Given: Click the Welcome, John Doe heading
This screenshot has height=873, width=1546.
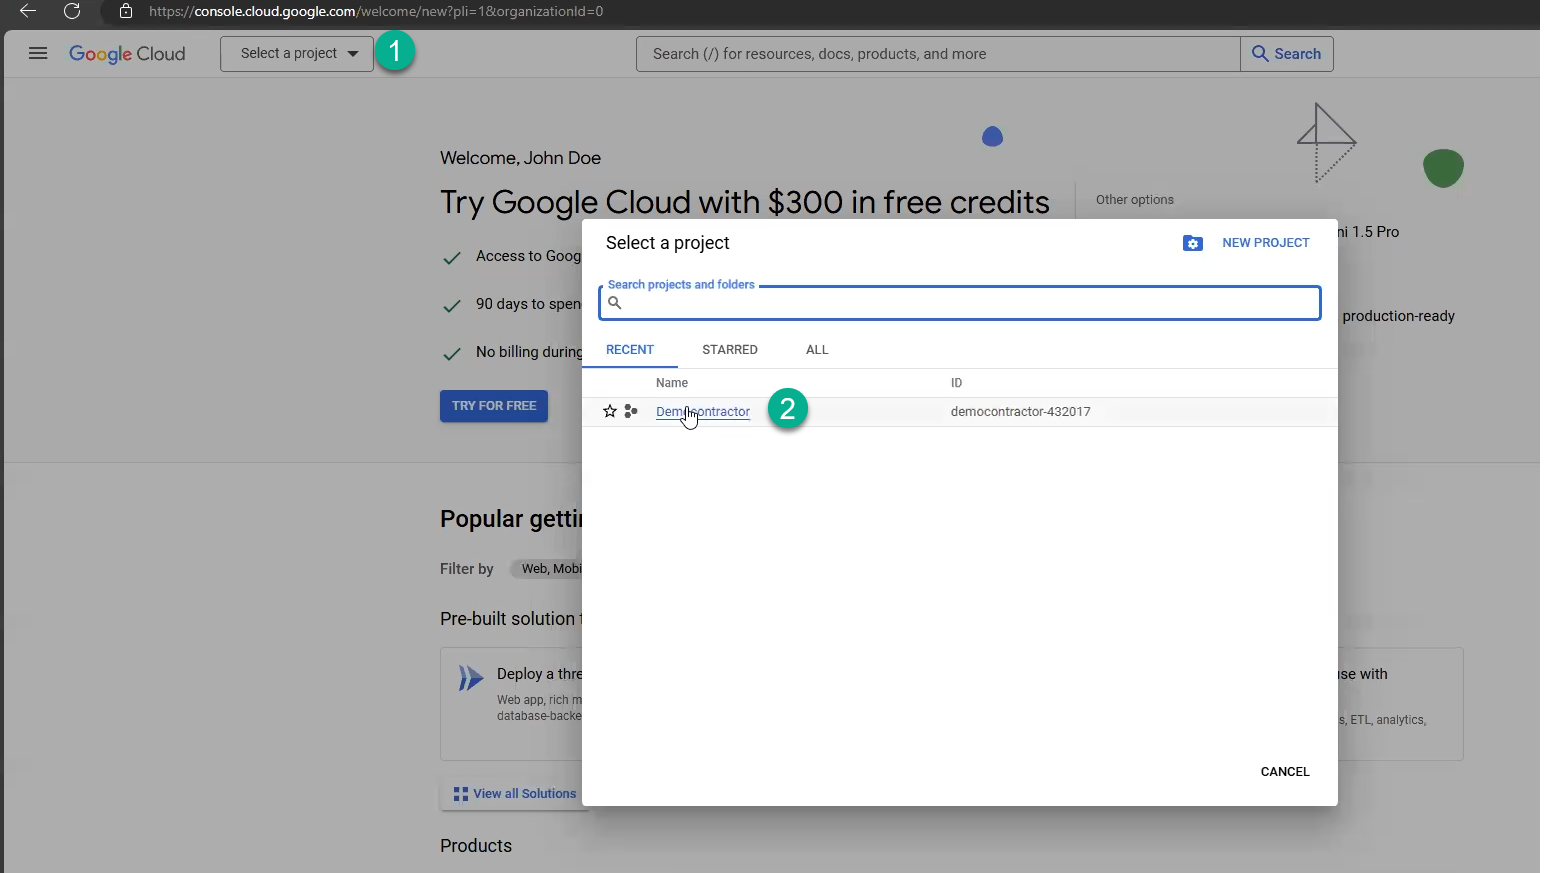Looking at the screenshot, I should [x=520, y=158].
